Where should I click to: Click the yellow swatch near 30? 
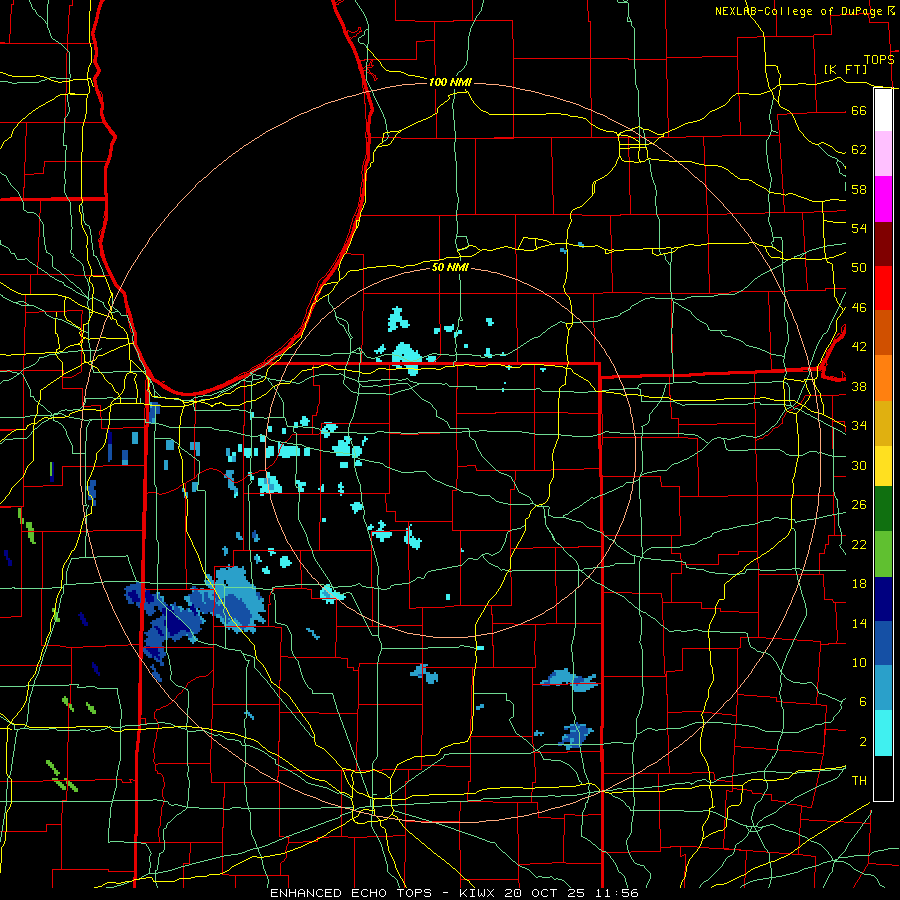pyautogui.click(x=883, y=466)
